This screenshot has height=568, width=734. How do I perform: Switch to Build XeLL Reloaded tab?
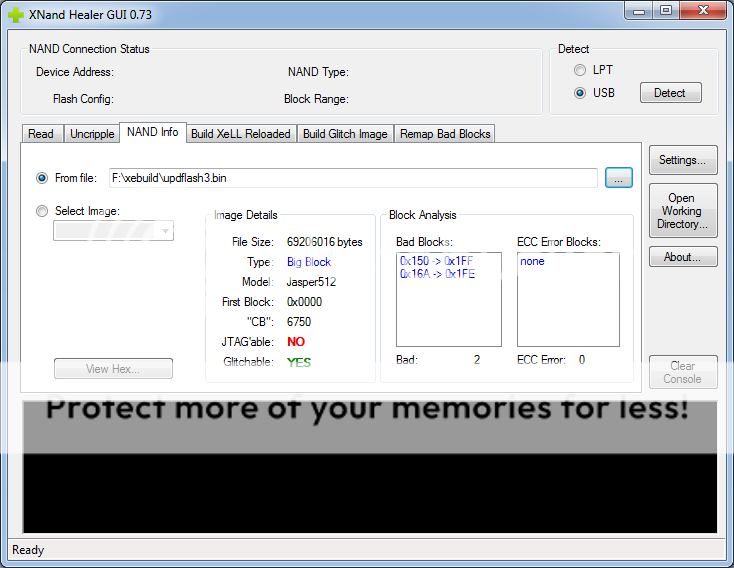point(240,134)
